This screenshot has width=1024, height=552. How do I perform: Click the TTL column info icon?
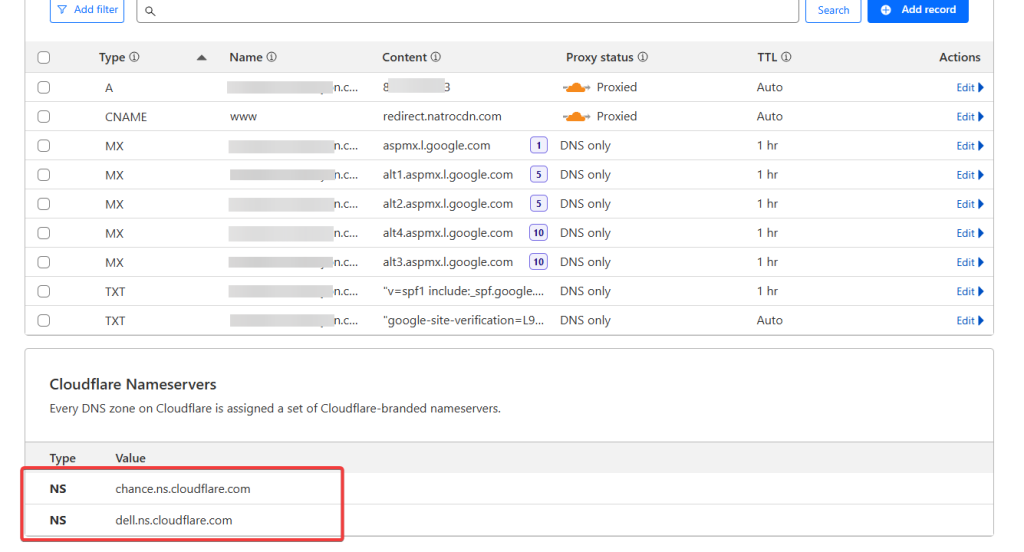pos(786,57)
